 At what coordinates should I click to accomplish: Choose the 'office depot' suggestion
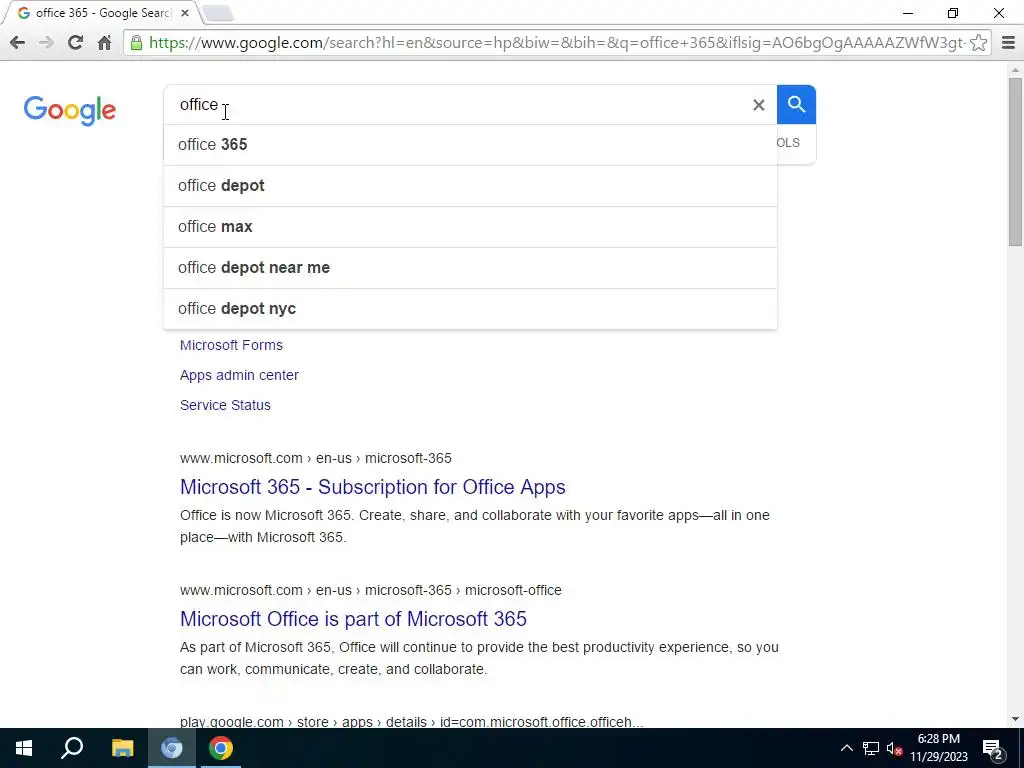coord(470,185)
